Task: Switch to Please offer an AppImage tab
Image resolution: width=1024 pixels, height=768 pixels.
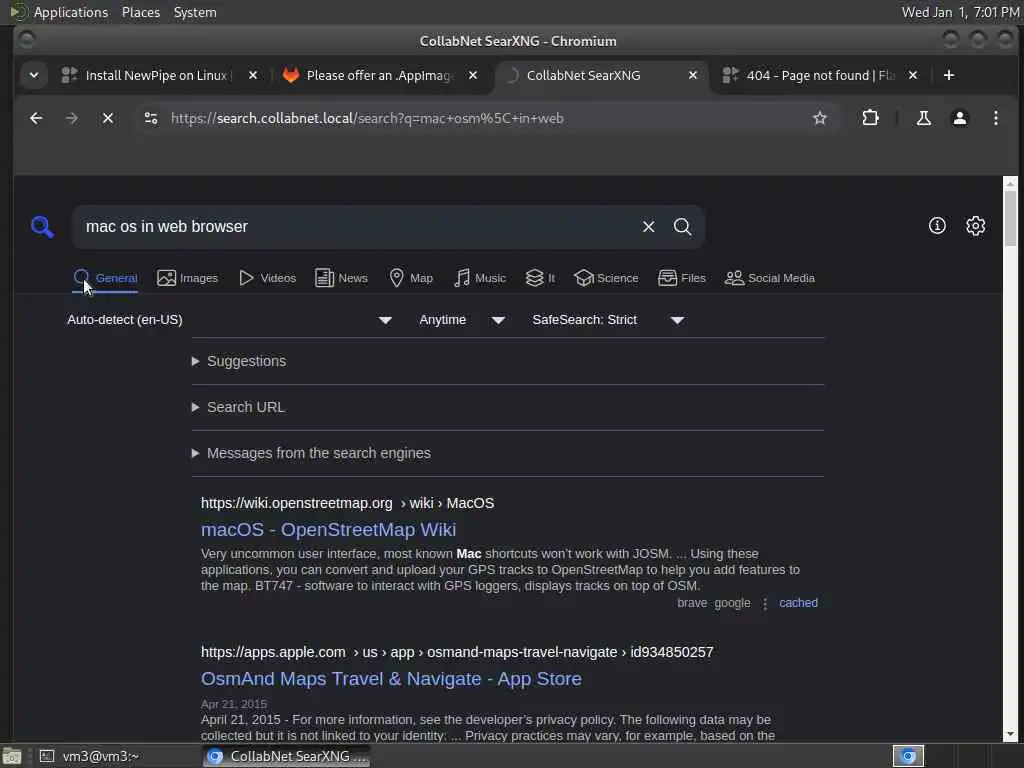Action: click(x=381, y=75)
